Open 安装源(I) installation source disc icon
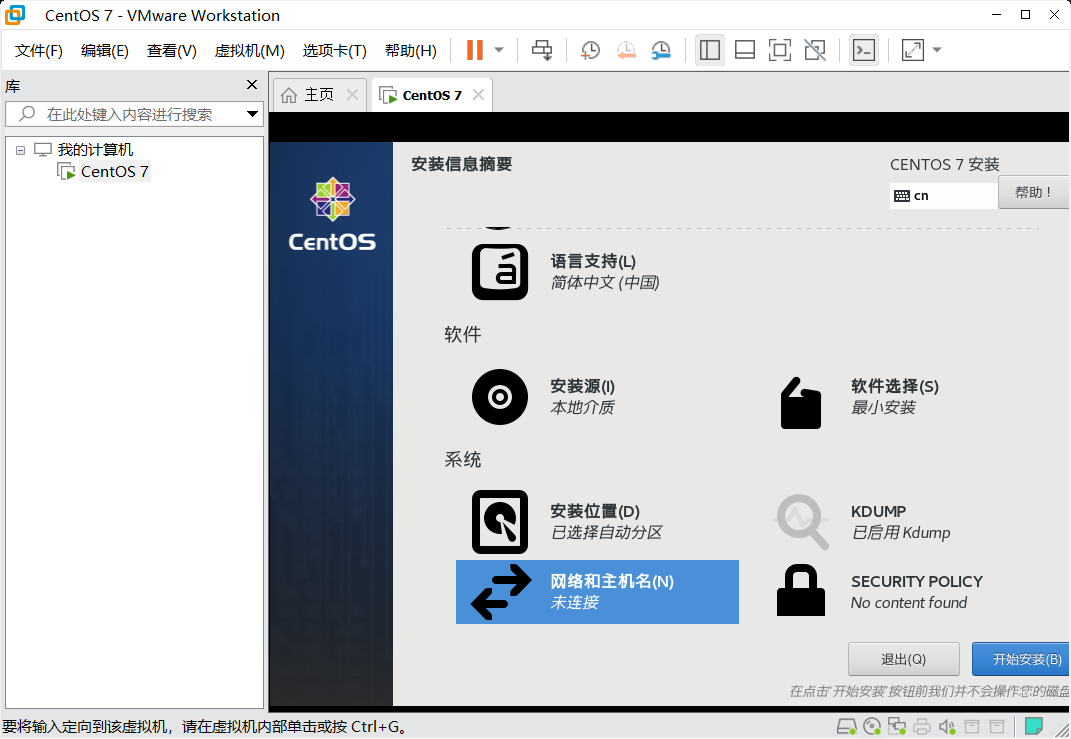The image size is (1071, 739). point(500,397)
